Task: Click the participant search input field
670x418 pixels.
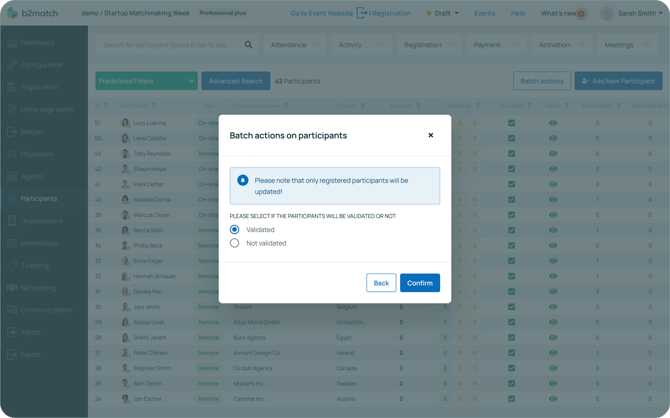Action: [170, 45]
